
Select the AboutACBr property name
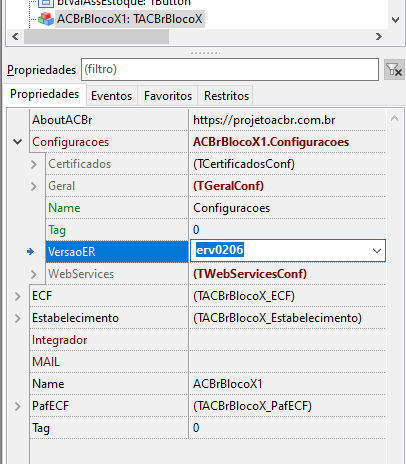pyautogui.click(x=62, y=120)
